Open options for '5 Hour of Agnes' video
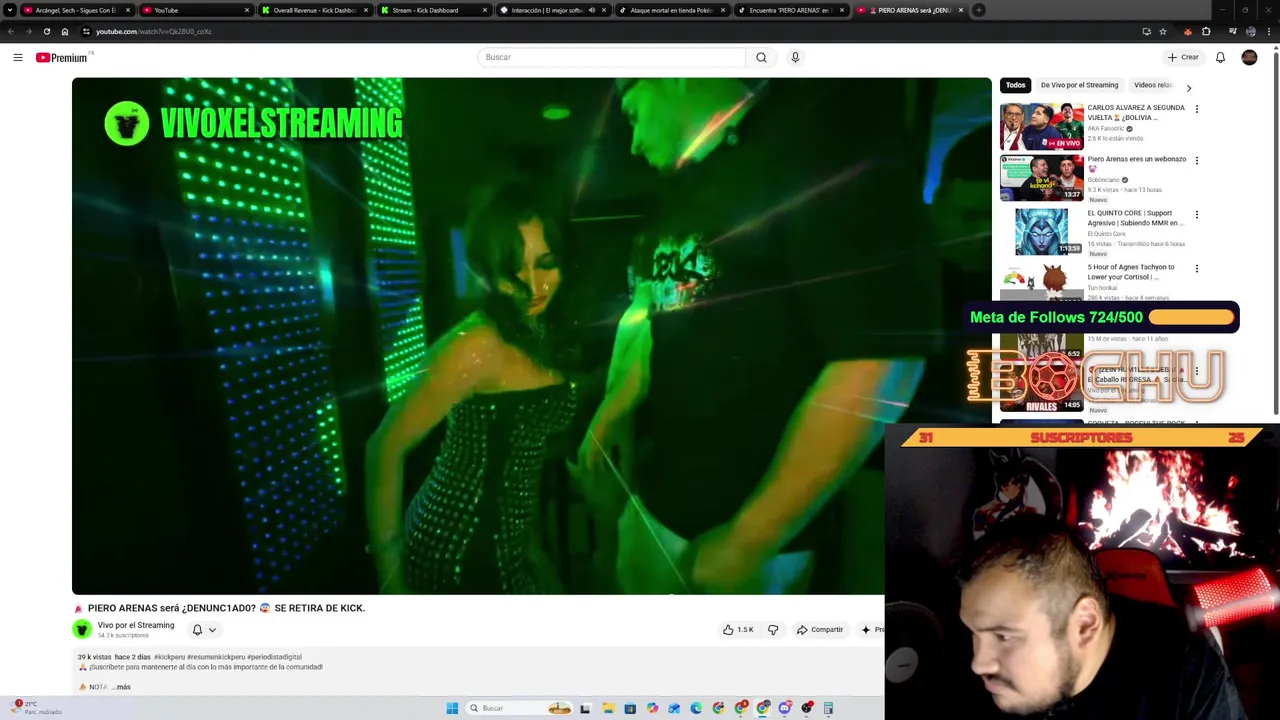Image resolution: width=1280 pixels, height=720 pixels. point(1196,268)
